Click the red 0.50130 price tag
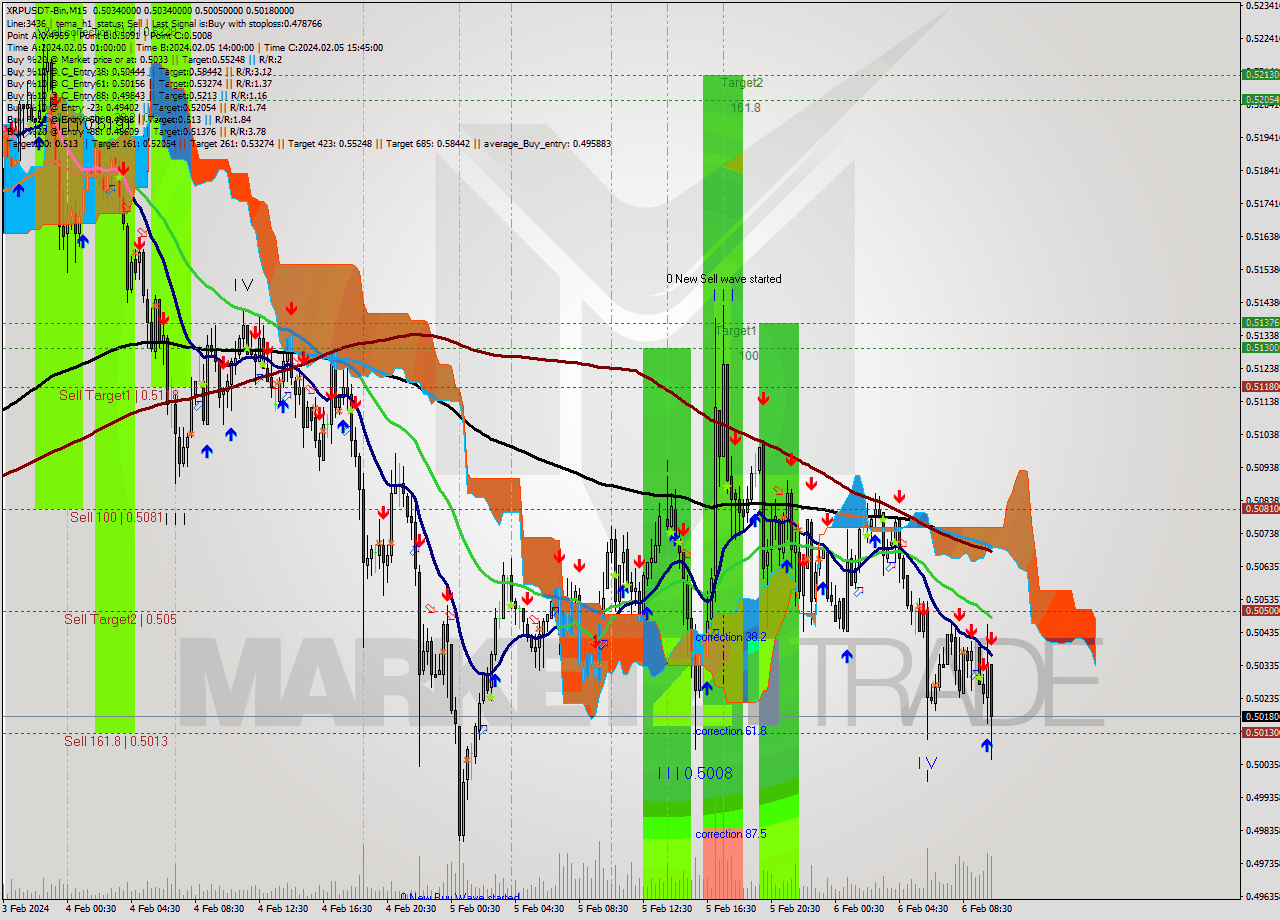Image resolution: width=1280 pixels, height=920 pixels. [1260, 732]
